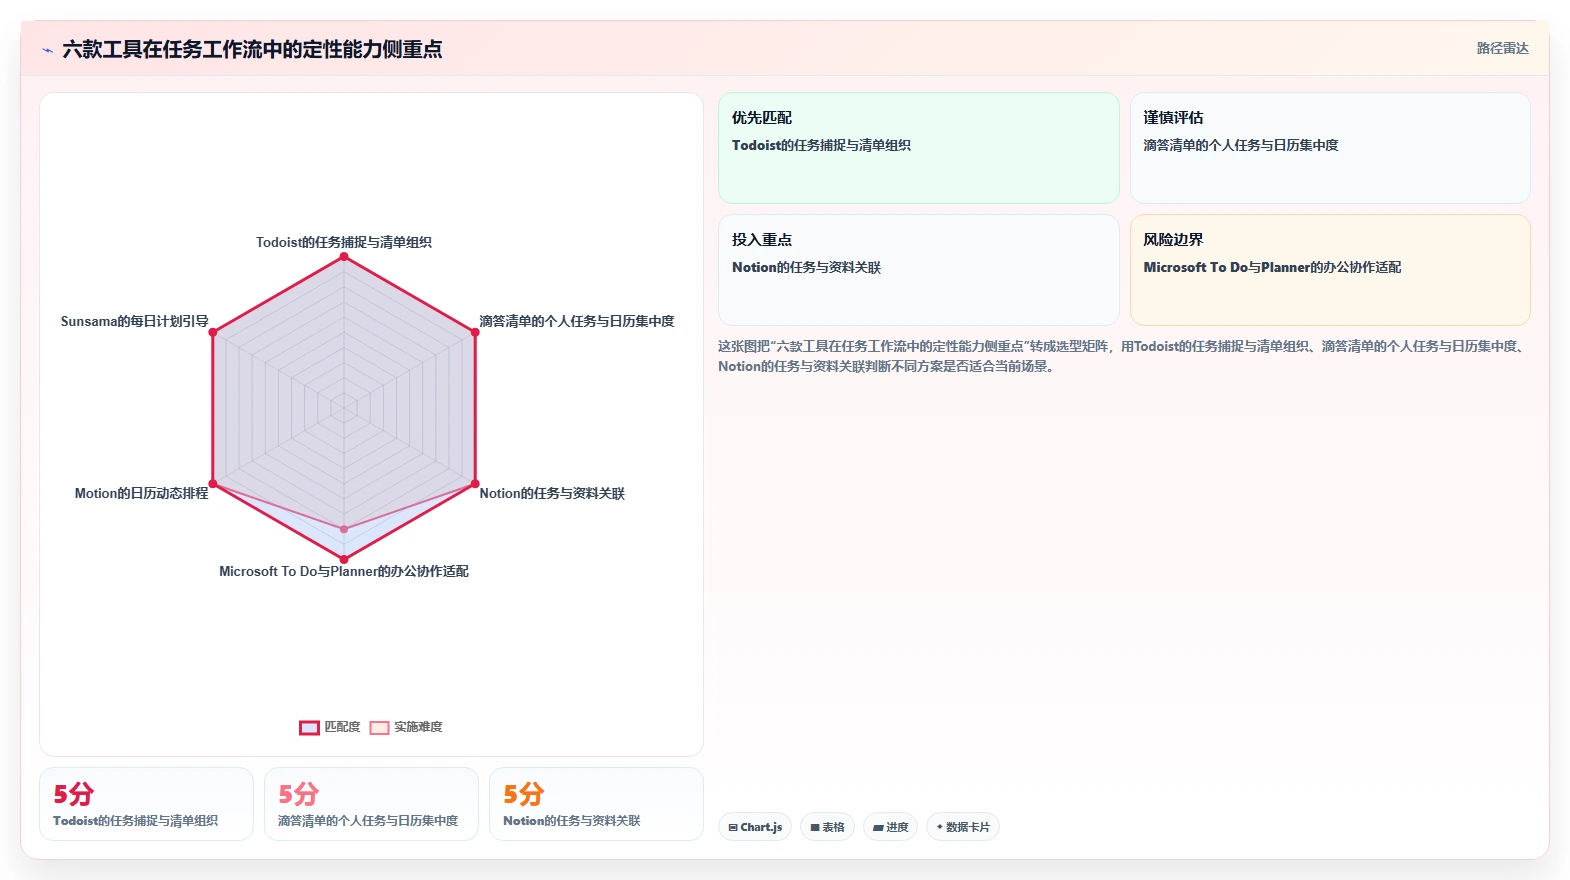Screen dimensions: 1570x880
Task: Click radar label Sunsama的每日计划引导
Action: (135, 321)
